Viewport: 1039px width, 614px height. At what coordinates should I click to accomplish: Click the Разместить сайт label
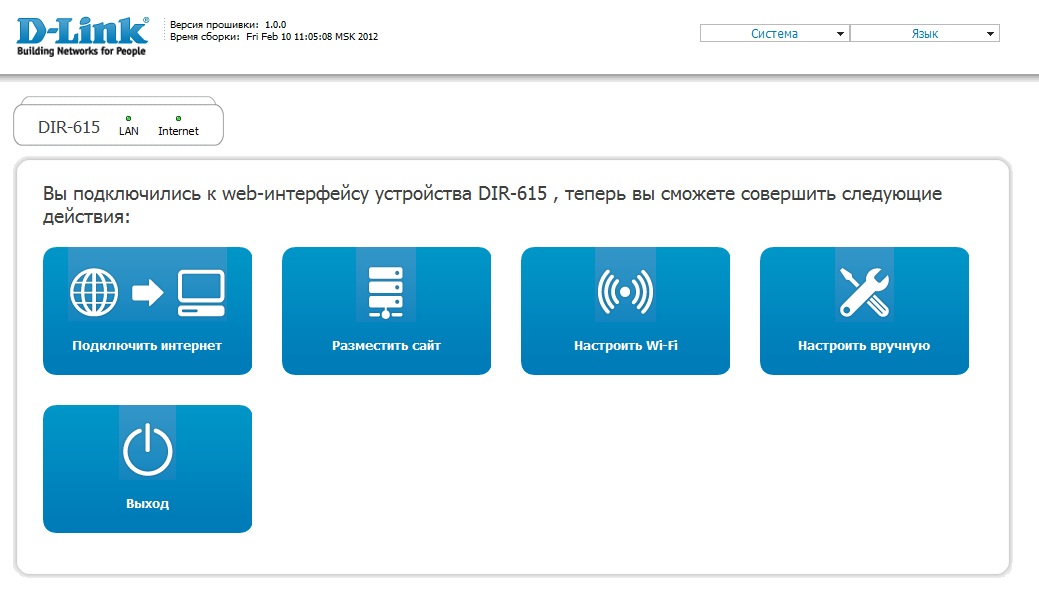(386, 346)
